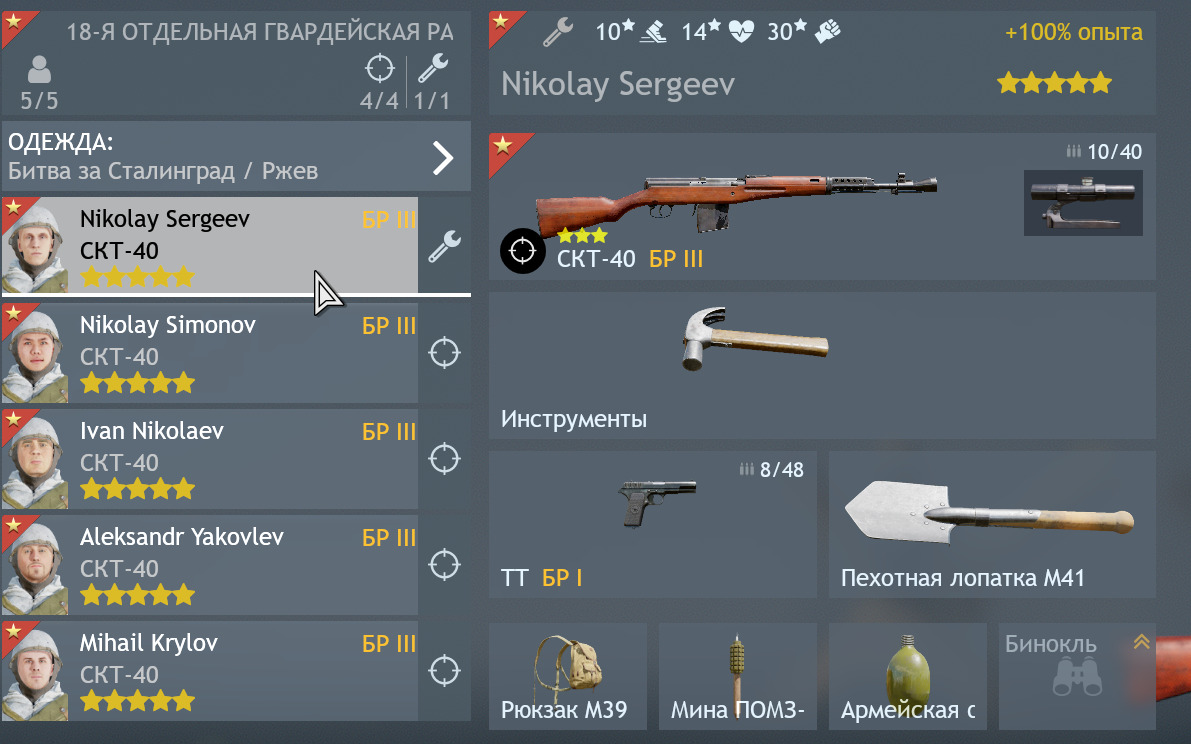This screenshot has width=1191, height=744.
Task: Click the squad repair wrench counter 1/1
Action: pos(432,82)
